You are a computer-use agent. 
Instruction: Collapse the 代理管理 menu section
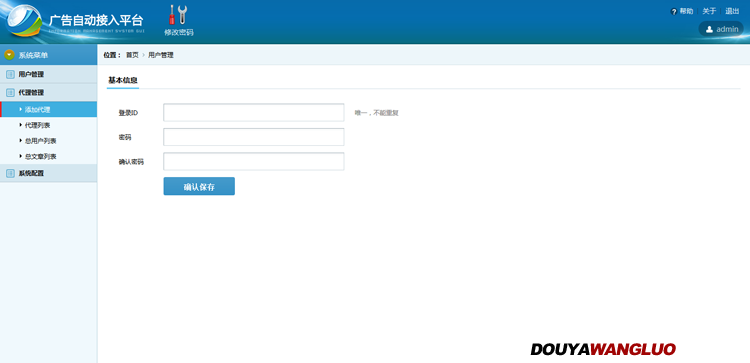click(x=48, y=93)
